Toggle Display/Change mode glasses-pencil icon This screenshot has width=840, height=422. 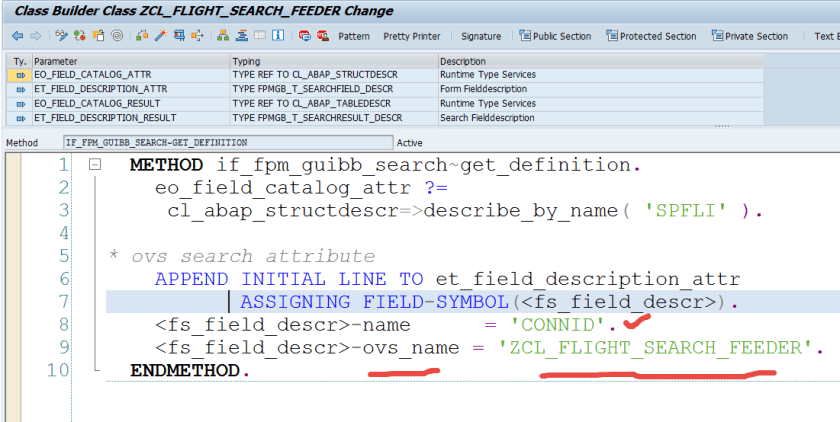[62, 36]
